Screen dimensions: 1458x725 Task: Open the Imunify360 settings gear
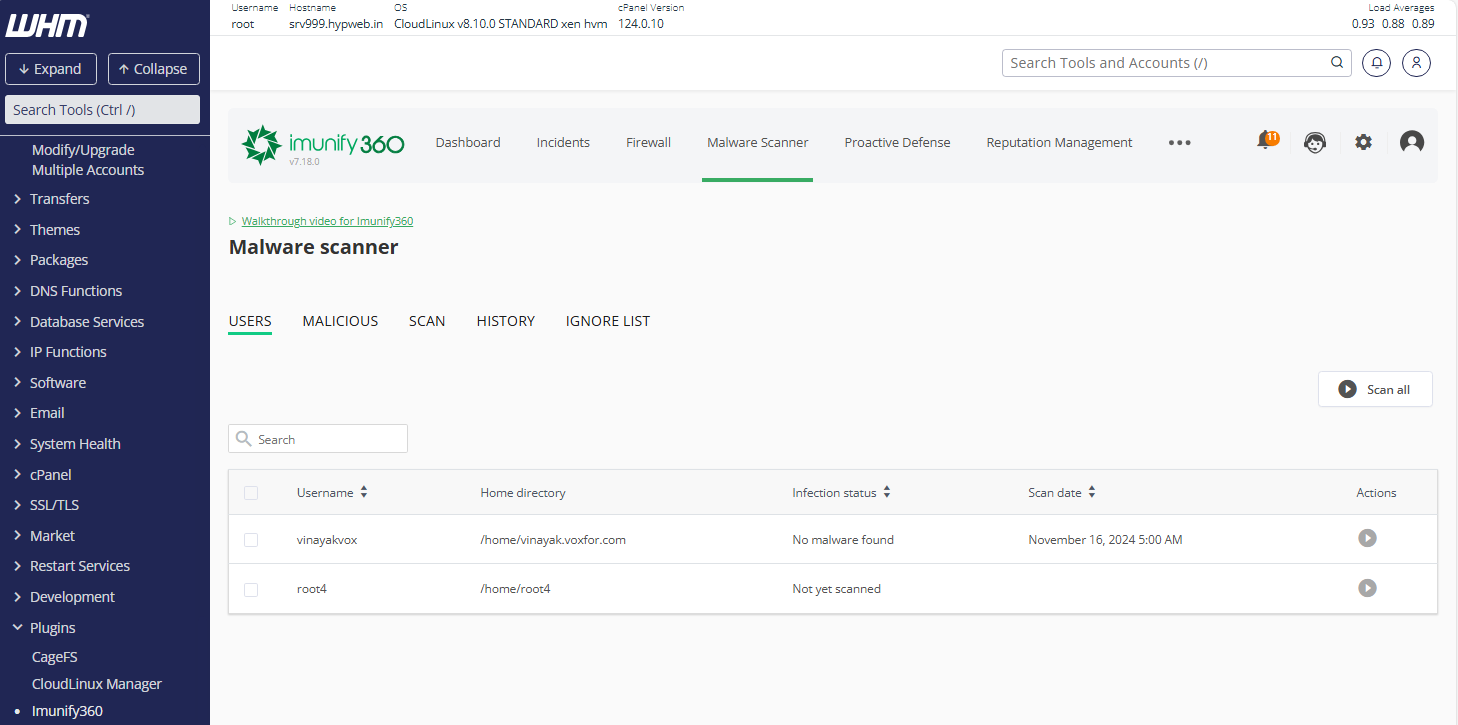pyautogui.click(x=1363, y=142)
